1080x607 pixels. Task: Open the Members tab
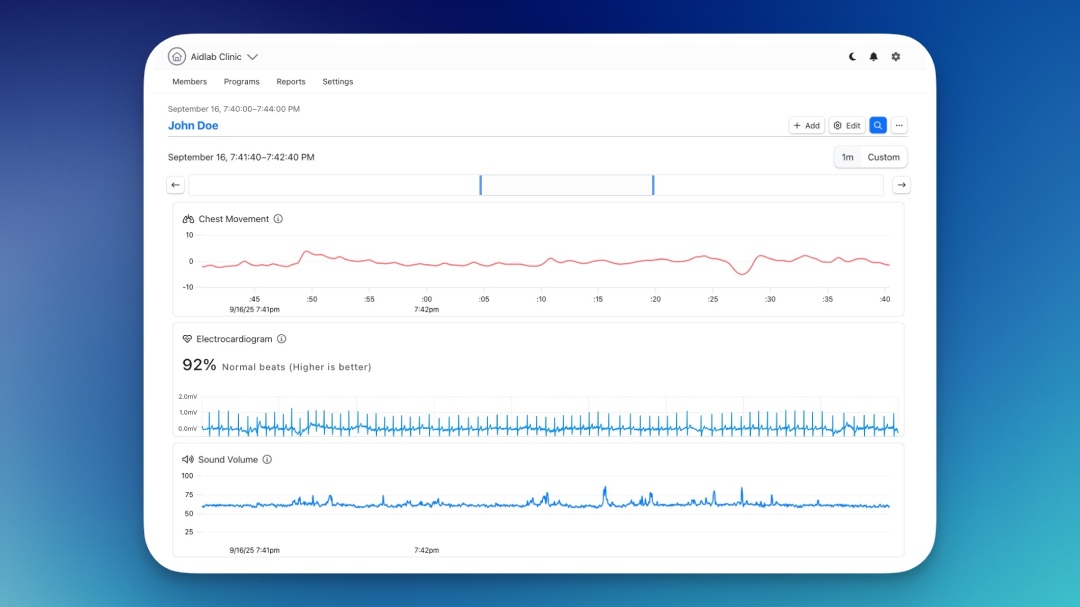[189, 82]
